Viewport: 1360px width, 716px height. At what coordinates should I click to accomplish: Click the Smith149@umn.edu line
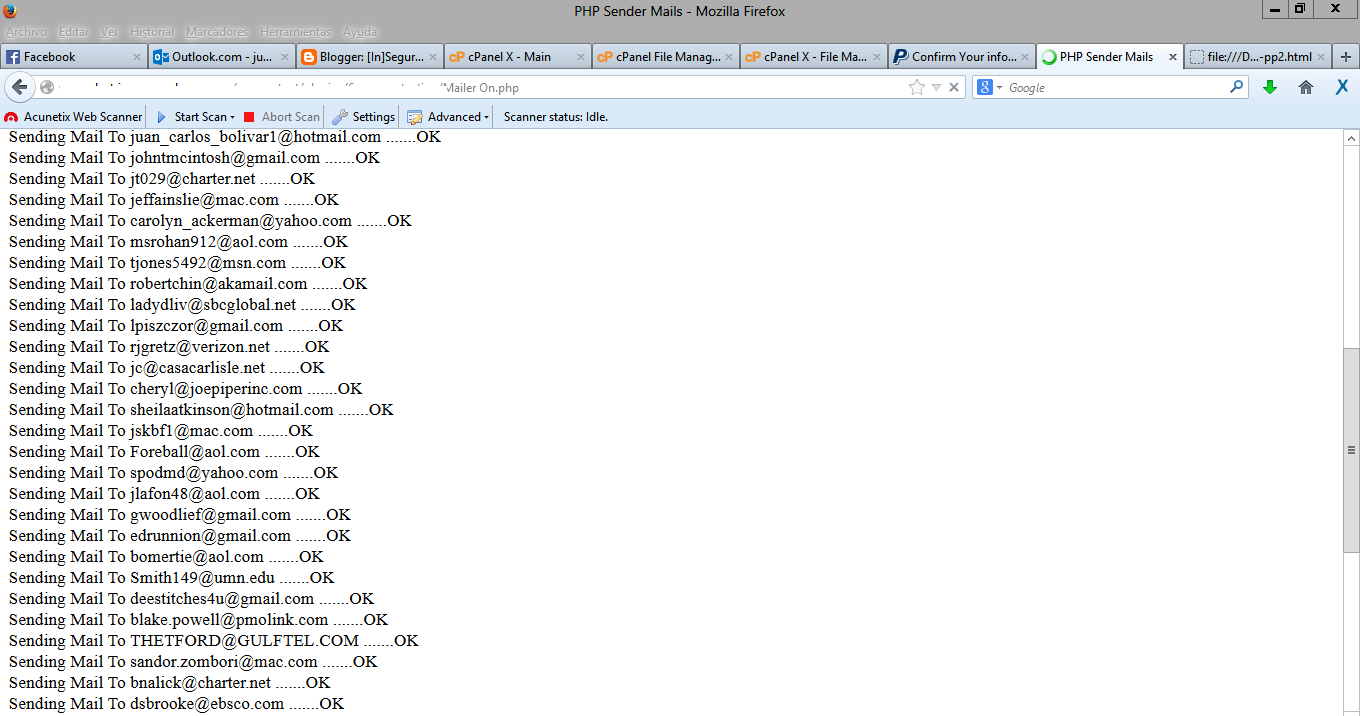pos(171,578)
